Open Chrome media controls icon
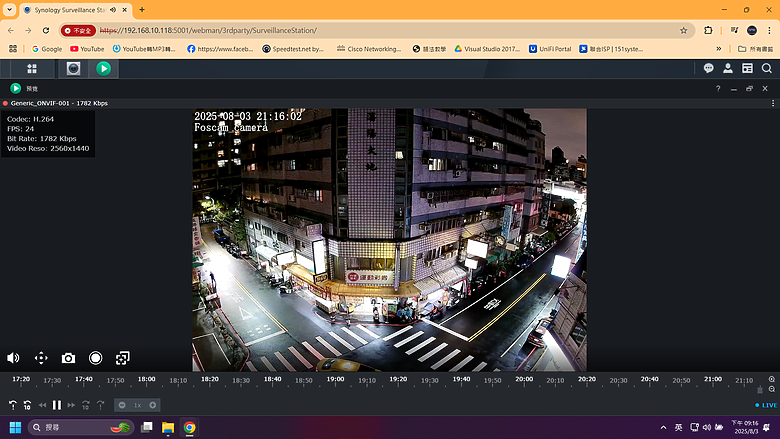 (734, 30)
